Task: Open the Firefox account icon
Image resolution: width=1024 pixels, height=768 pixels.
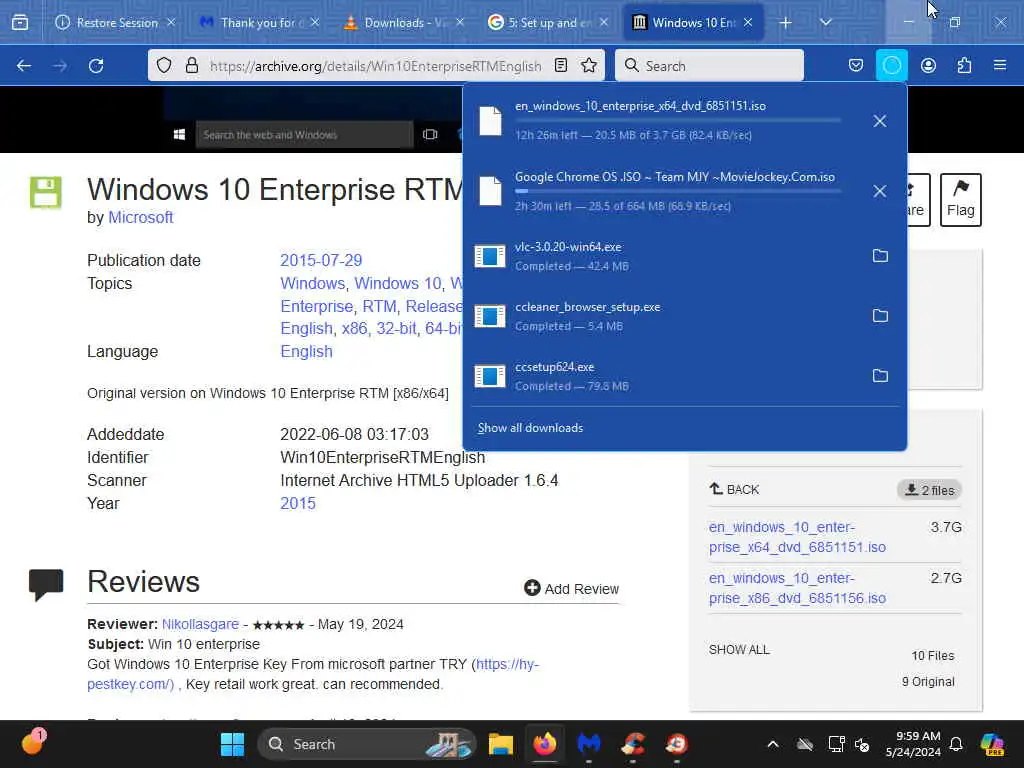Action: 928,66
